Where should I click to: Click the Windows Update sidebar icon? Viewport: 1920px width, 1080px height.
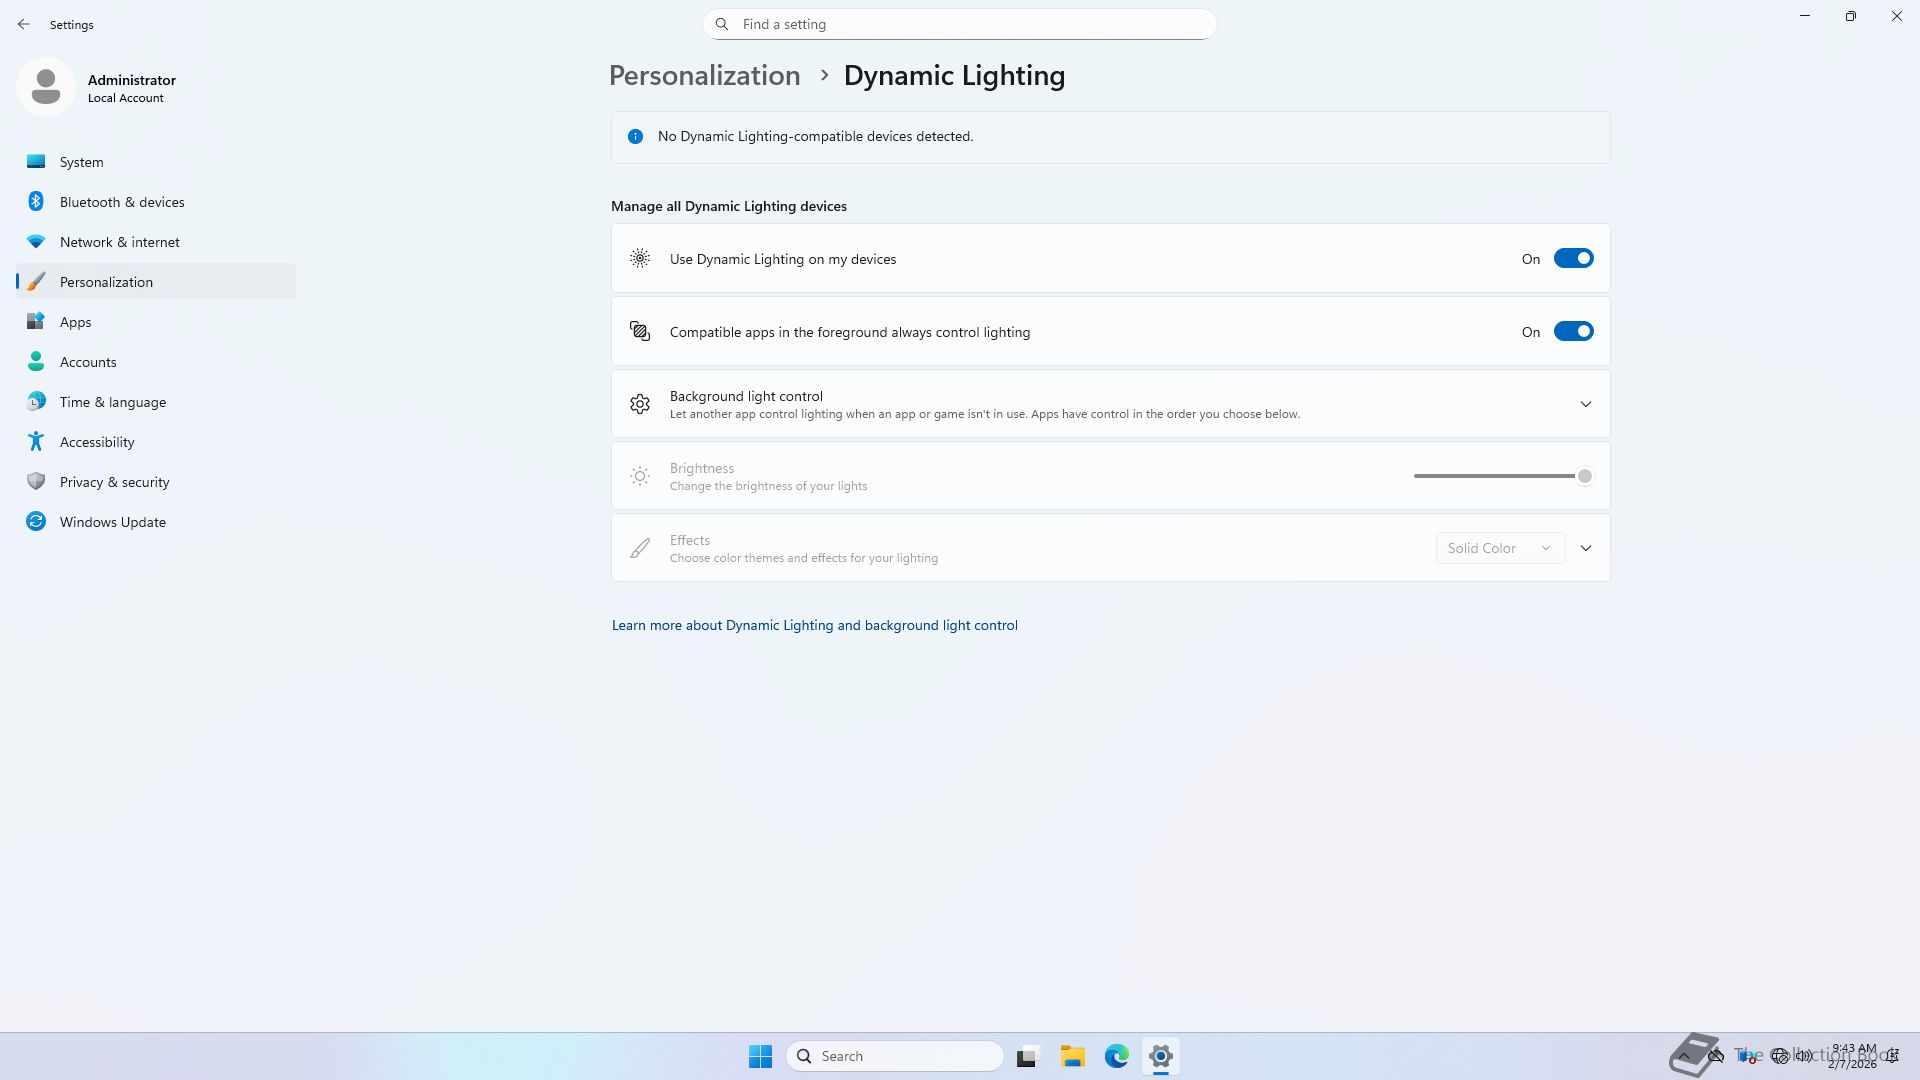36,522
